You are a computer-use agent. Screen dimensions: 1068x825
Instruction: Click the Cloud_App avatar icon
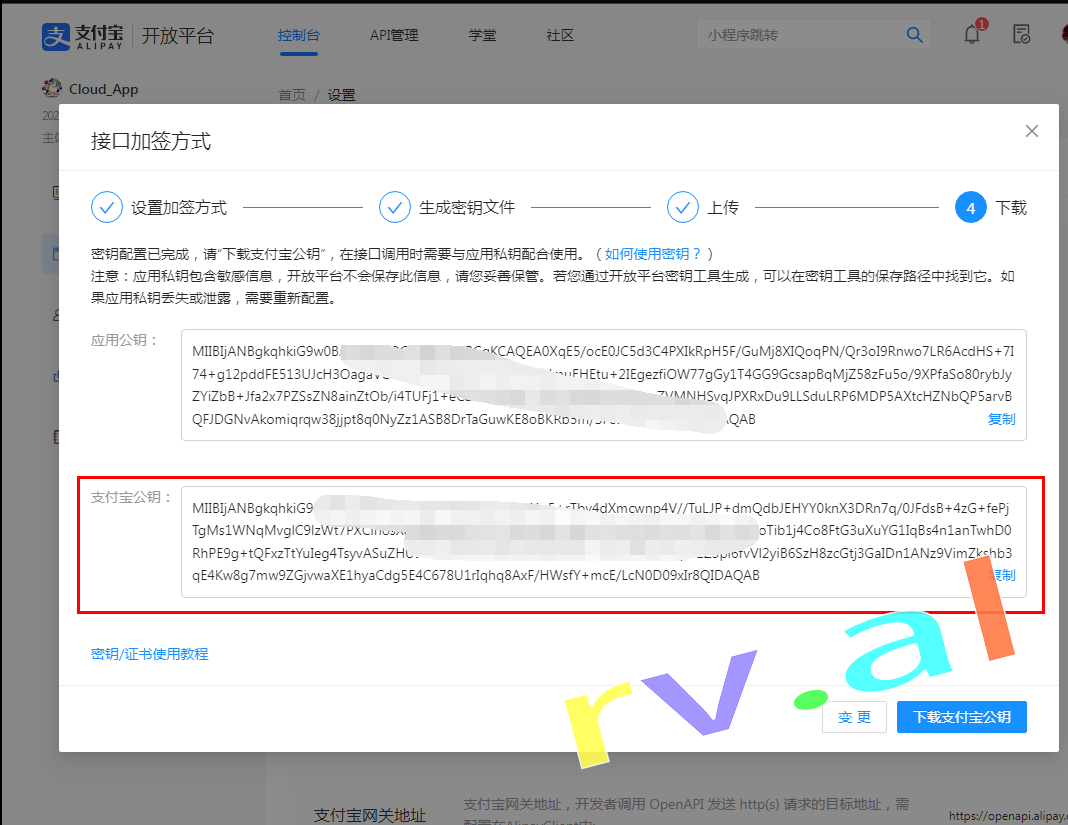tap(52, 88)
